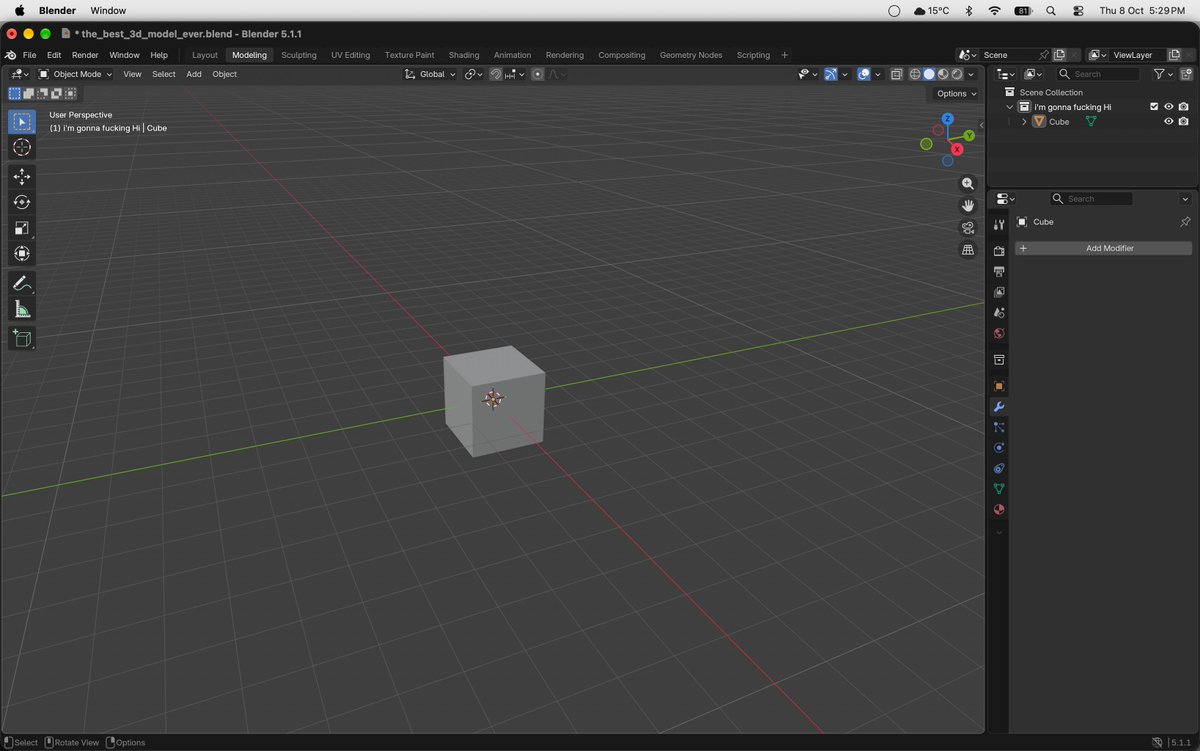Viewport: 1200px width, 751px height.
Task: Open the World properties tab icon
Action: point(998,334)
